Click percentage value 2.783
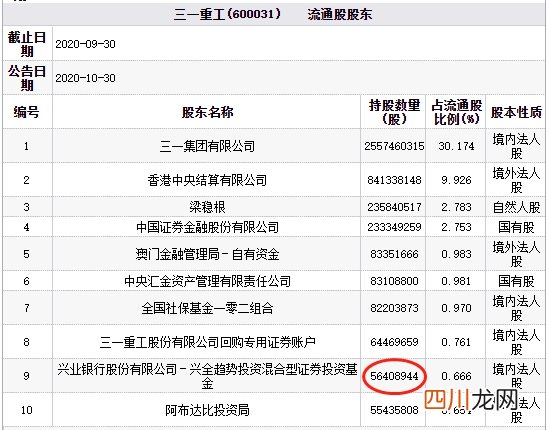The width and height of the screenshot is (549, 430). pos(456,207)
